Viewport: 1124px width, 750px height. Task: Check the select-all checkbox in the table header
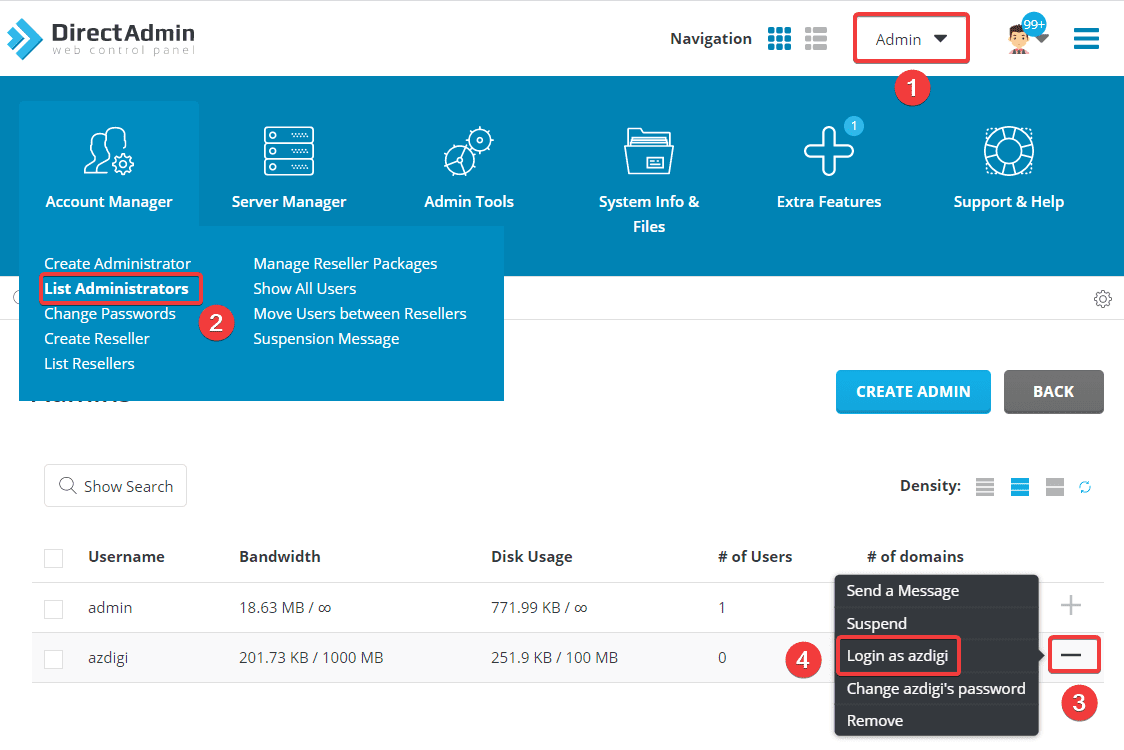point(53,557)
